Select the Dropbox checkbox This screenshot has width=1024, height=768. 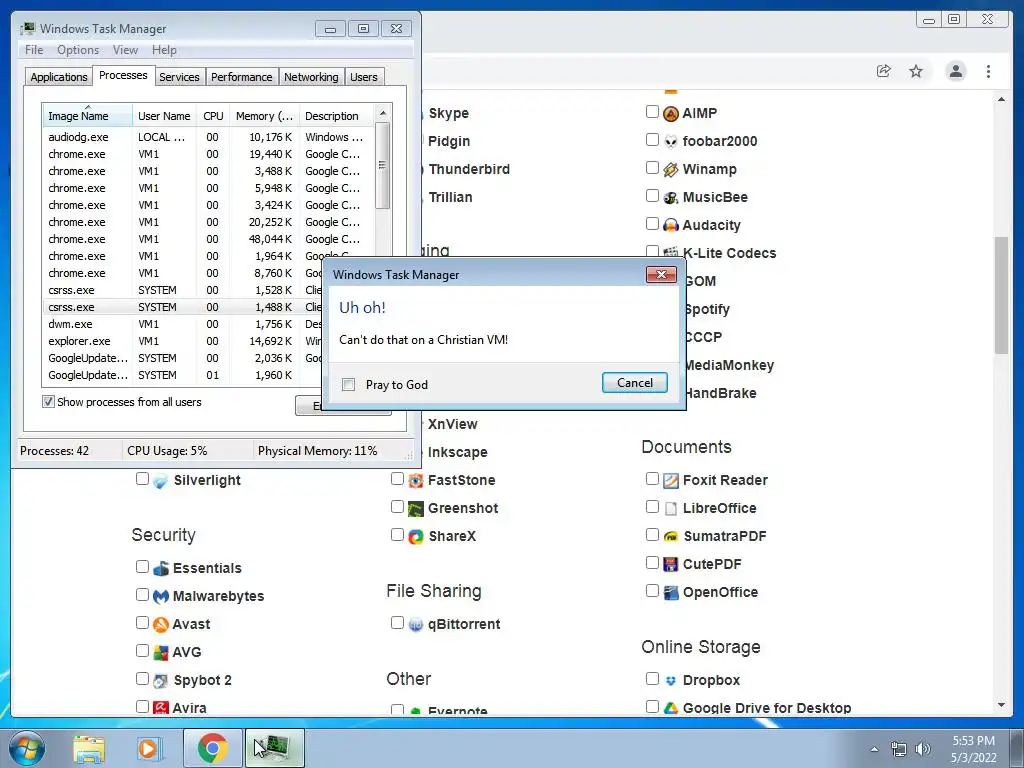tap(652, 679)
